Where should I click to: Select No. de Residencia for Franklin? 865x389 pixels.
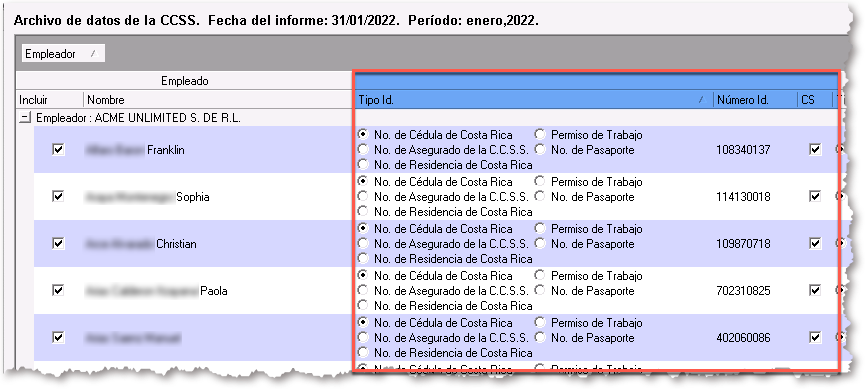click(363, 164)
